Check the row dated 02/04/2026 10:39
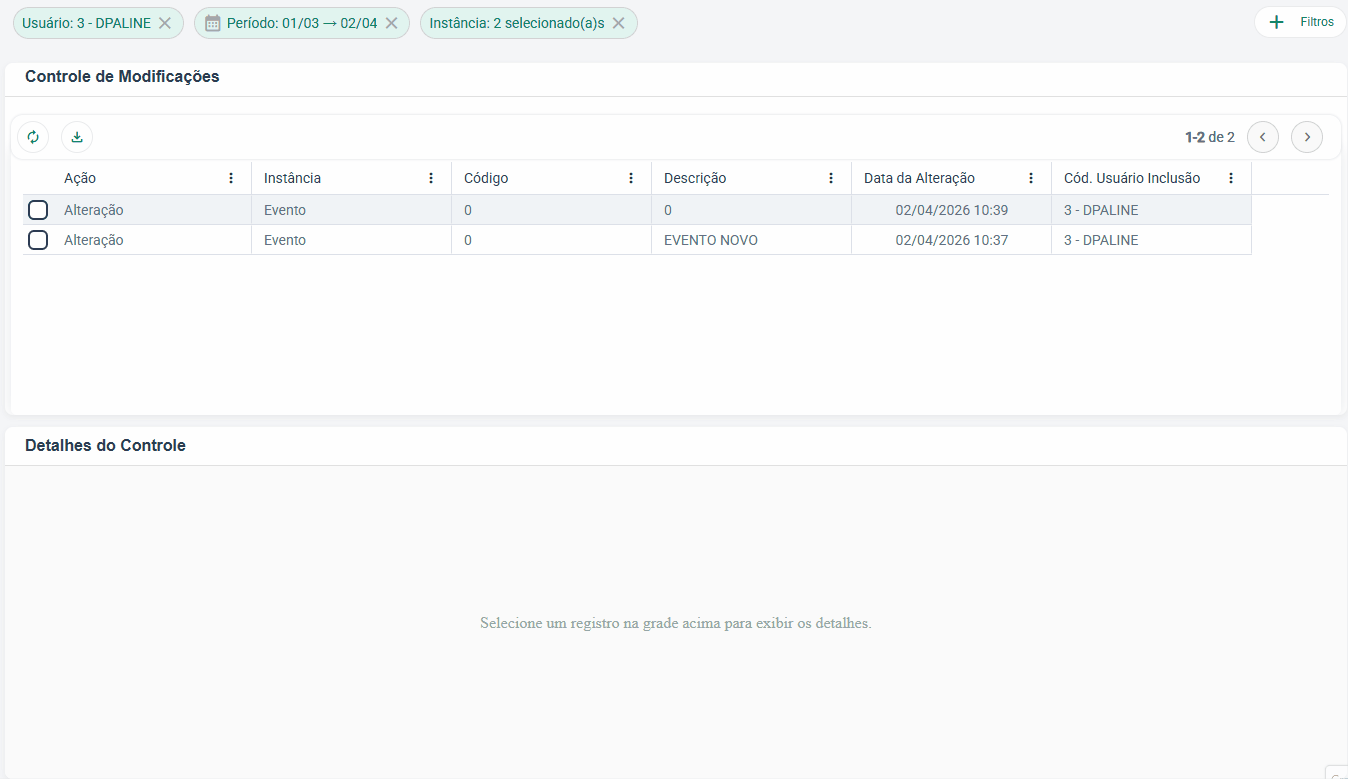1348x779 pixels. 38,210
